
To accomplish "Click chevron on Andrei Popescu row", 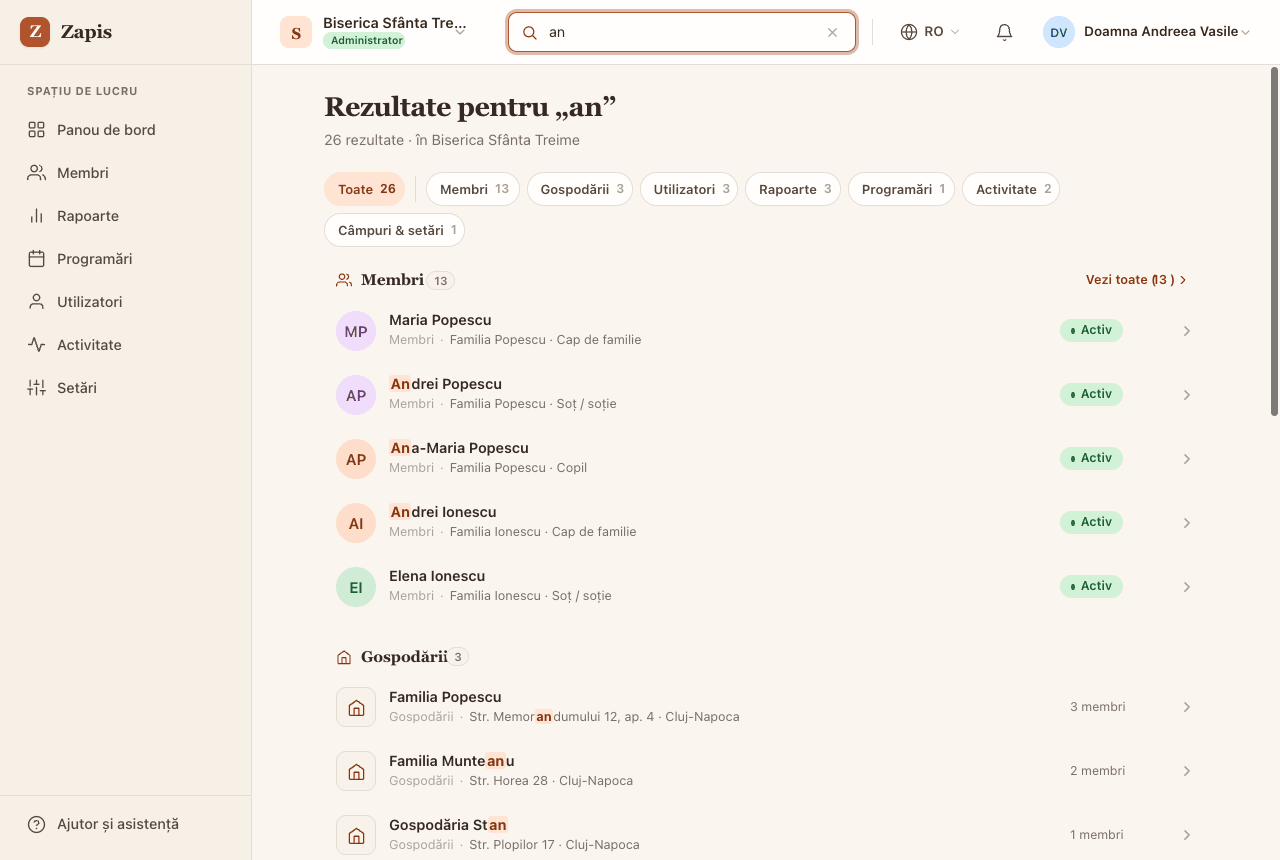I will click(x=1187, y=395).
